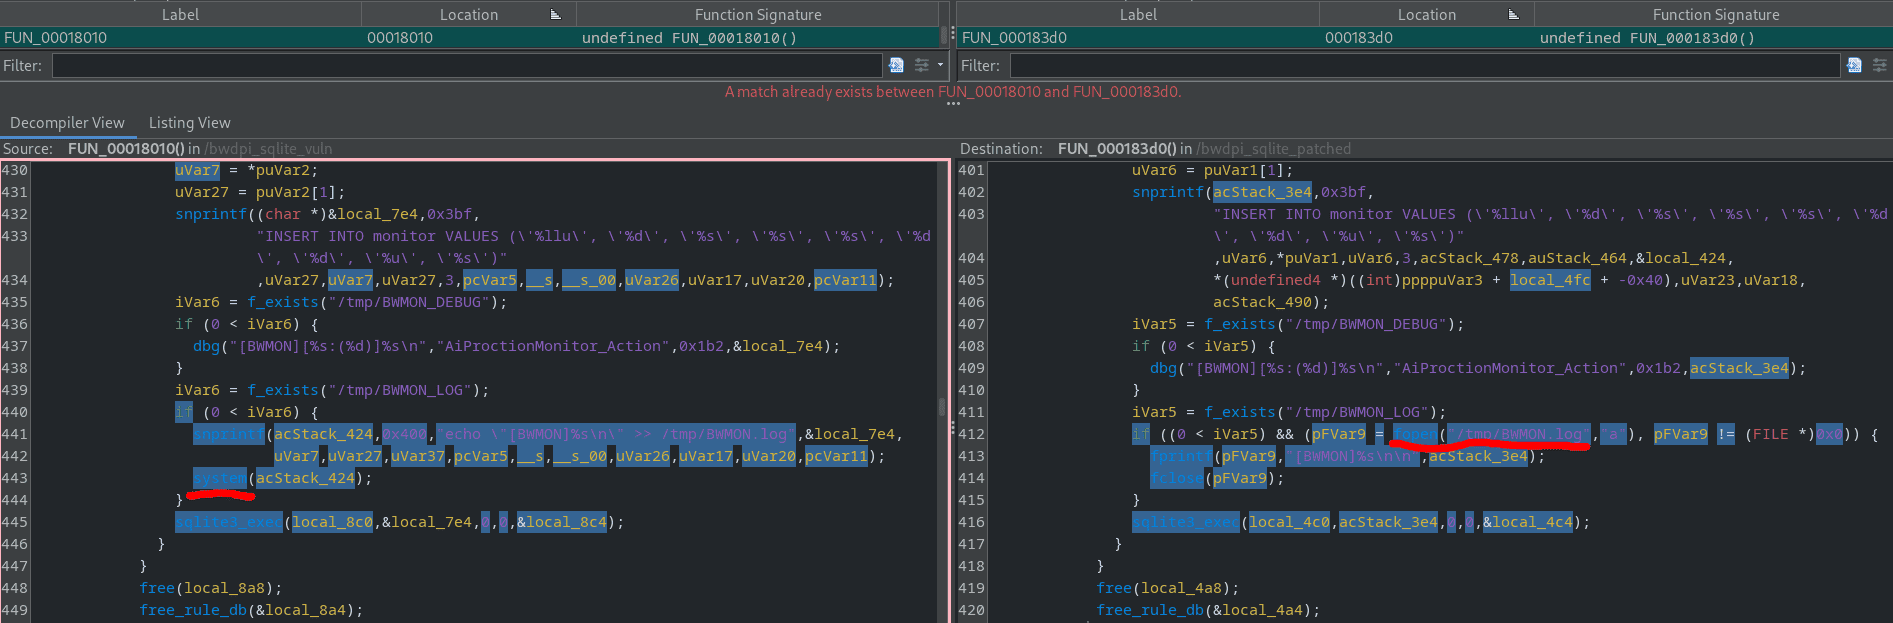This screenshot has height=623, width=1893.
Task: Switch to the Decompiler View tab
Action: [67, 123]
